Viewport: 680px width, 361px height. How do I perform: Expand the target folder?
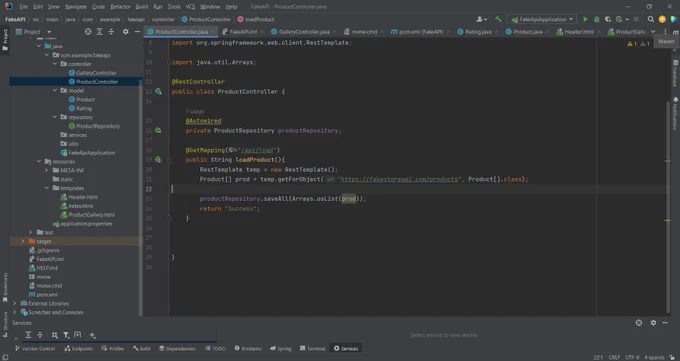tap(23, 241)
